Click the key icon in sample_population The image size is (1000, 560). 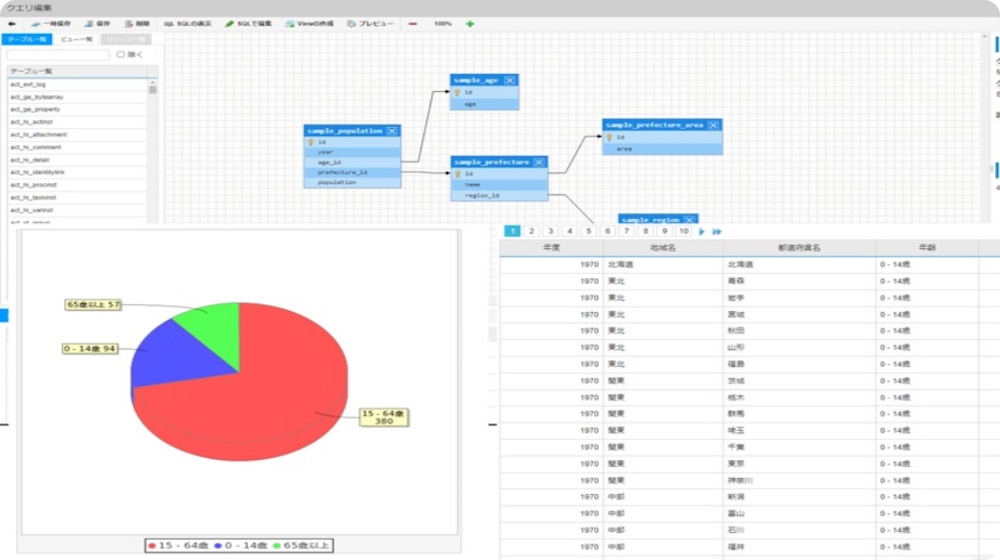coord(311,142)
